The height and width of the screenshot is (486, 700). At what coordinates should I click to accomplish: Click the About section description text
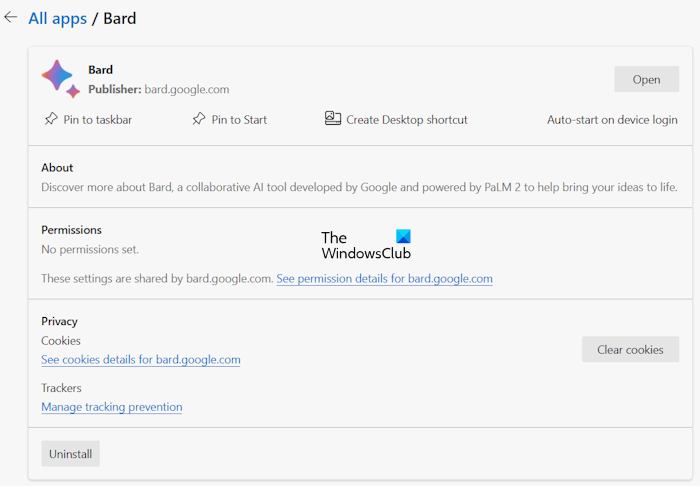pos(359,187)
